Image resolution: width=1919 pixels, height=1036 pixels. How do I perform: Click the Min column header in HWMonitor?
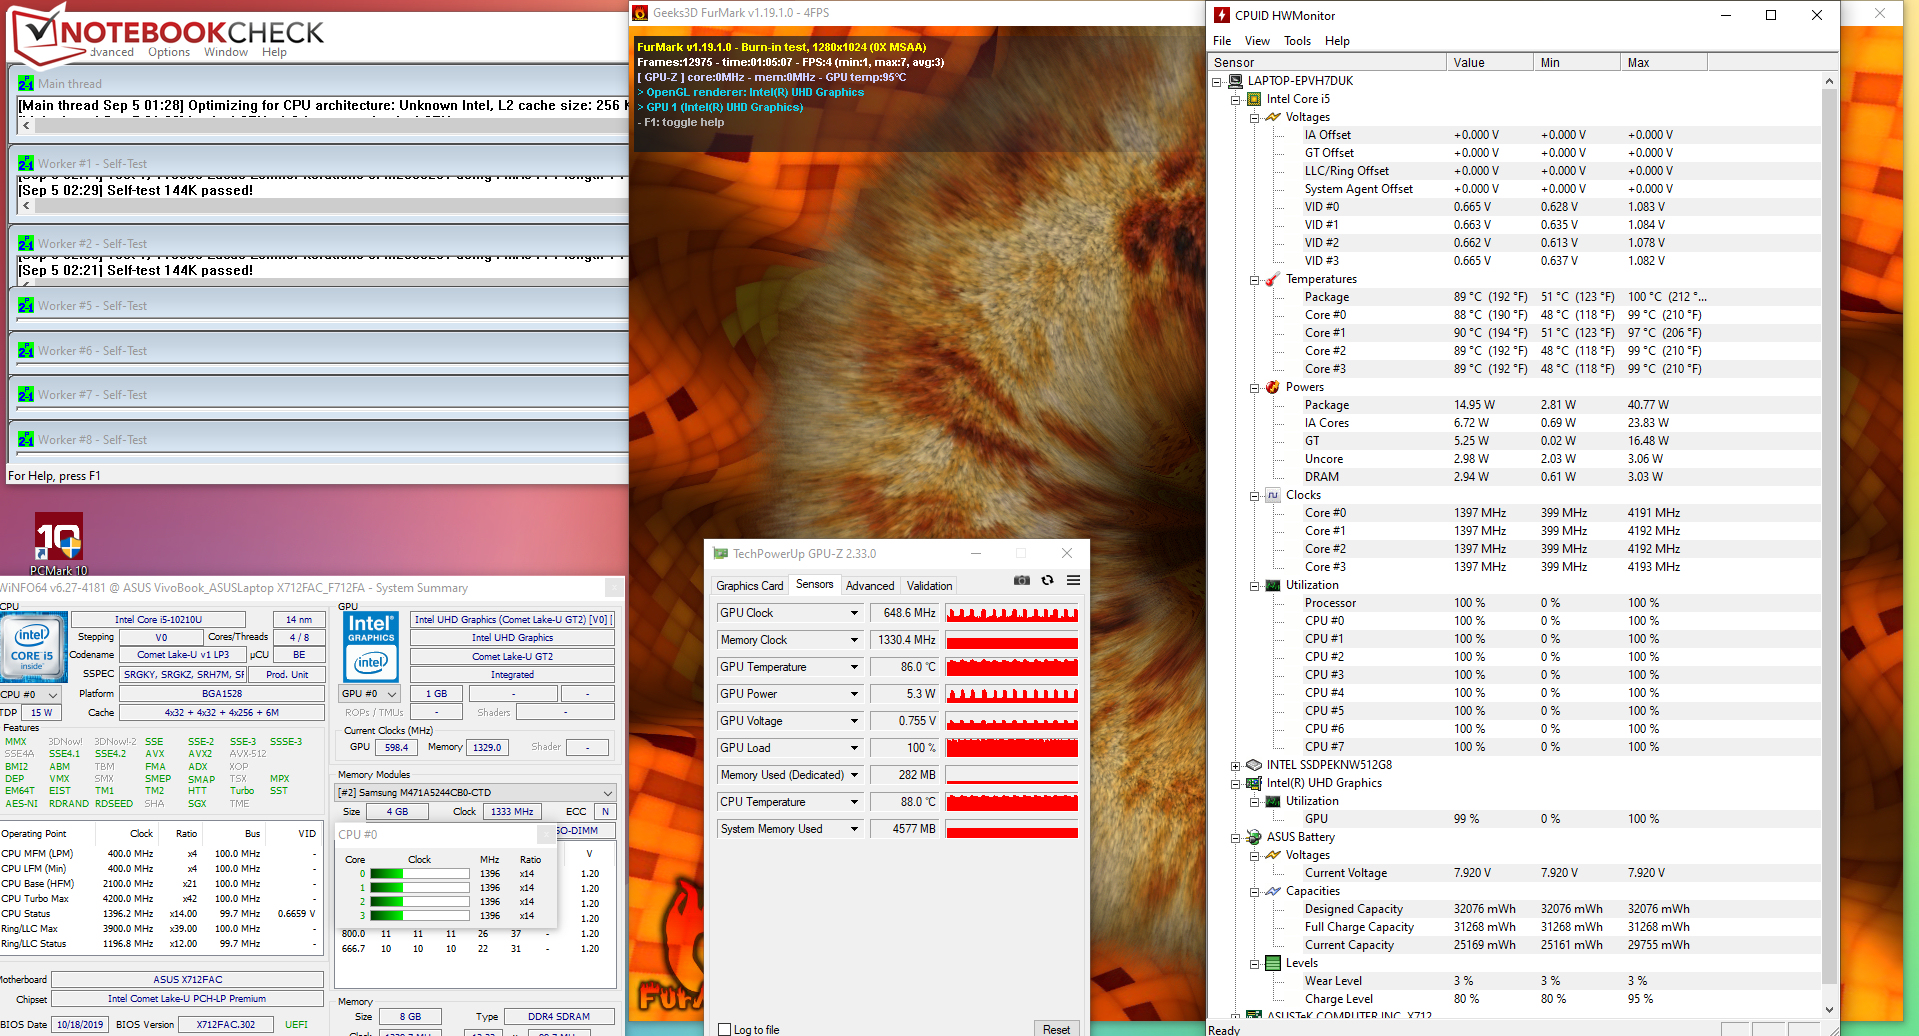pos(1576,62)
